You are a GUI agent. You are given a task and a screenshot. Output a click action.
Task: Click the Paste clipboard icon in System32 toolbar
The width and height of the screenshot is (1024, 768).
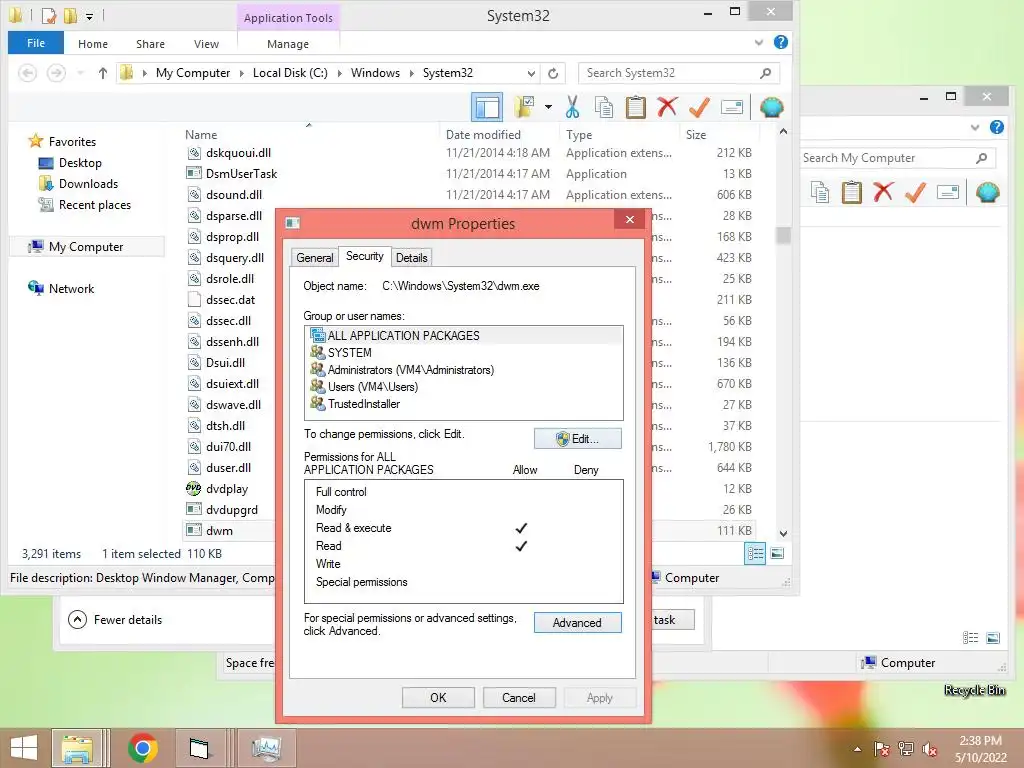tap(635, 107)
